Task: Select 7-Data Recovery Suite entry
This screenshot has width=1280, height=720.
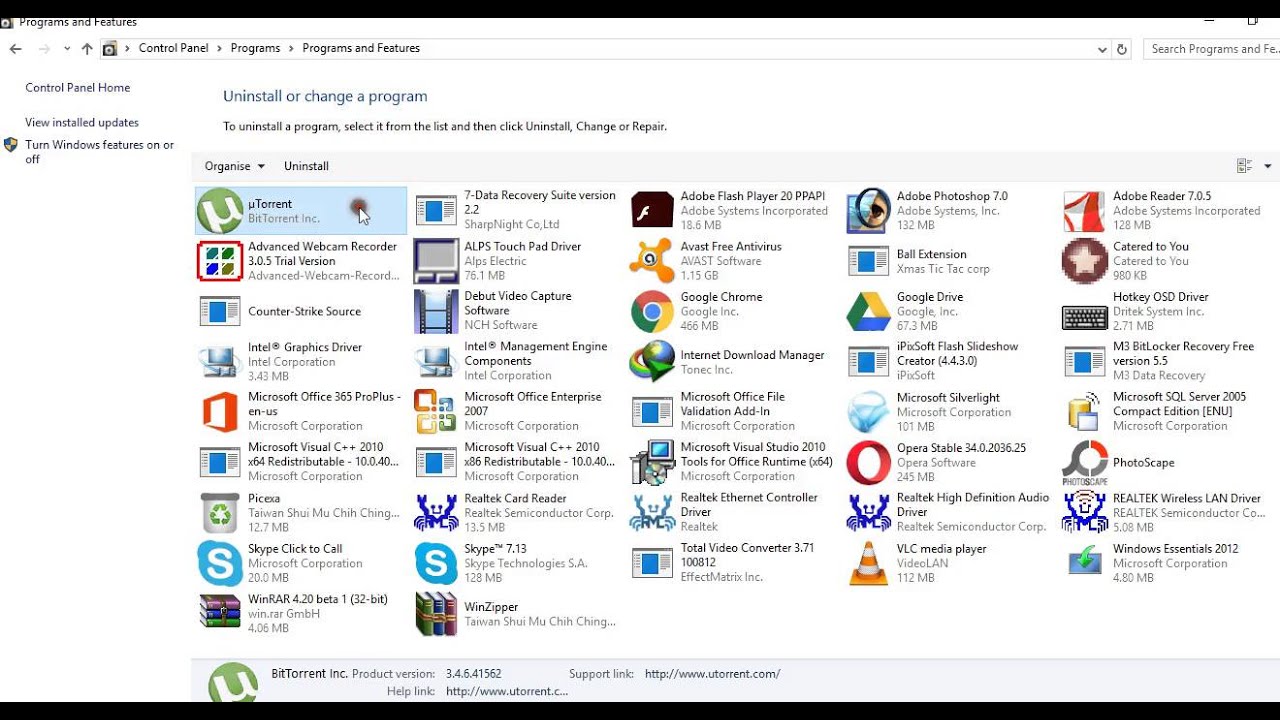Action: (x=517, y=211)
